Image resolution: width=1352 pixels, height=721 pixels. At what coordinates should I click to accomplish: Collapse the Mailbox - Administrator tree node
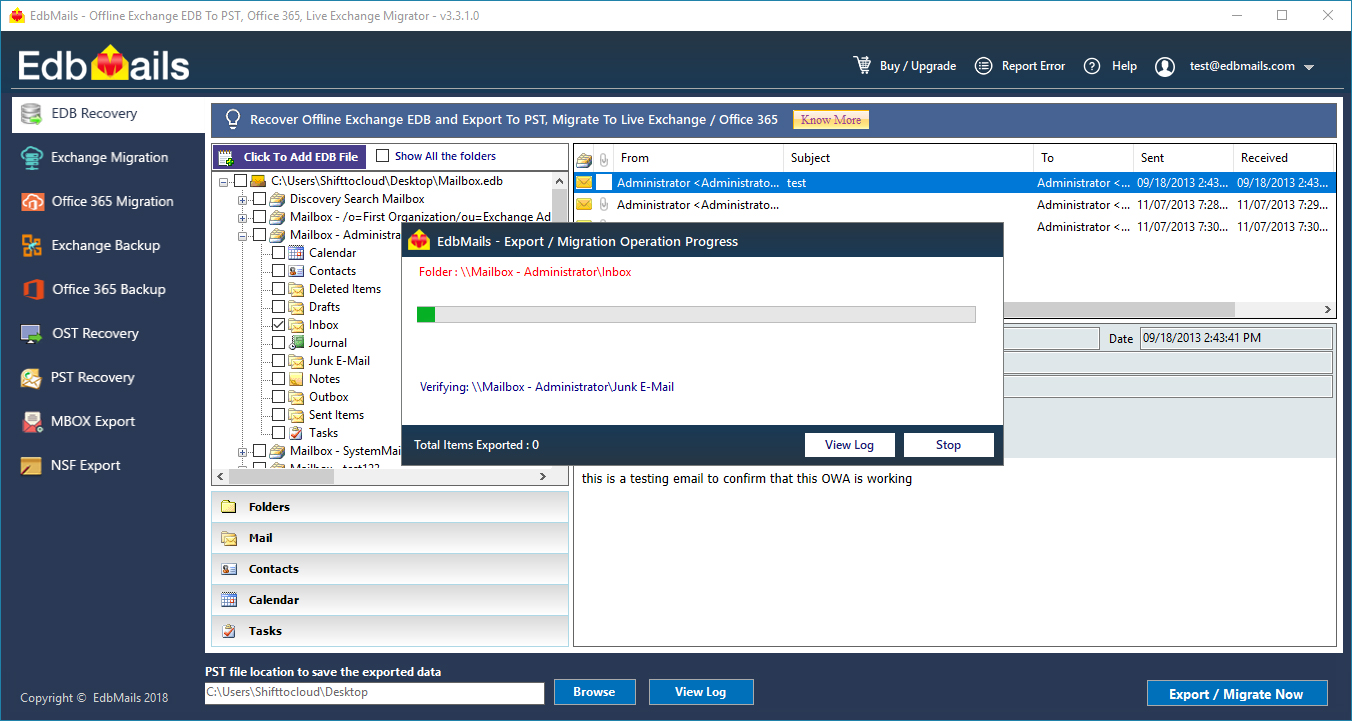pyautogui.click(x=240, y=234)
